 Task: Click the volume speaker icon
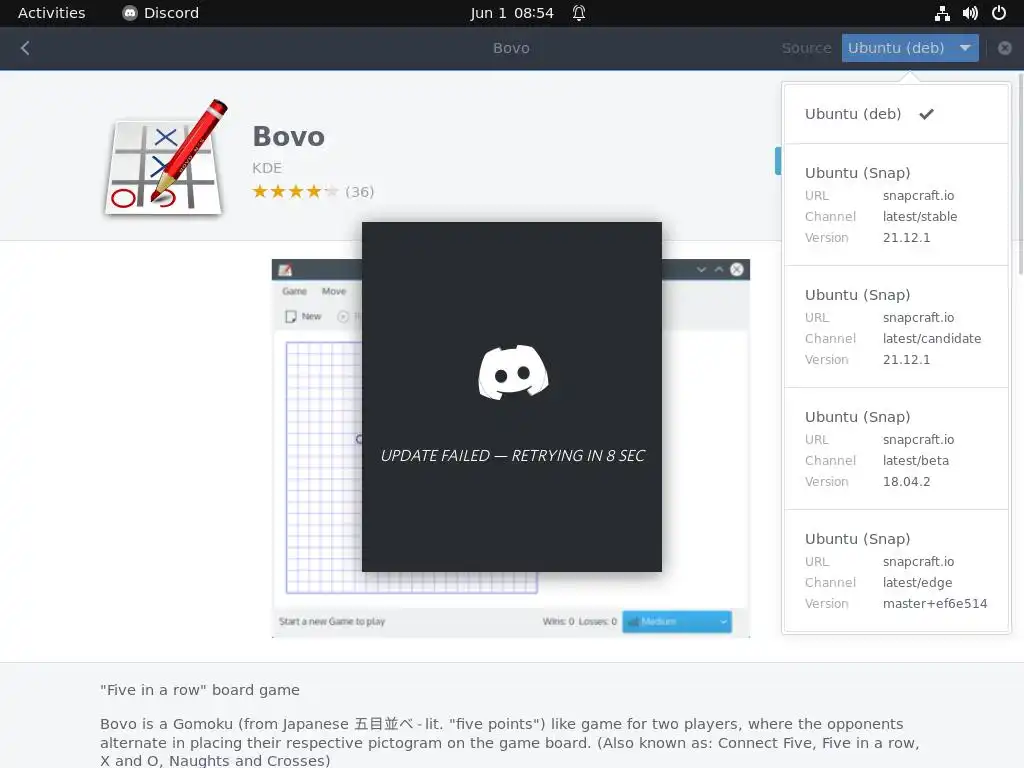(970, 13)
